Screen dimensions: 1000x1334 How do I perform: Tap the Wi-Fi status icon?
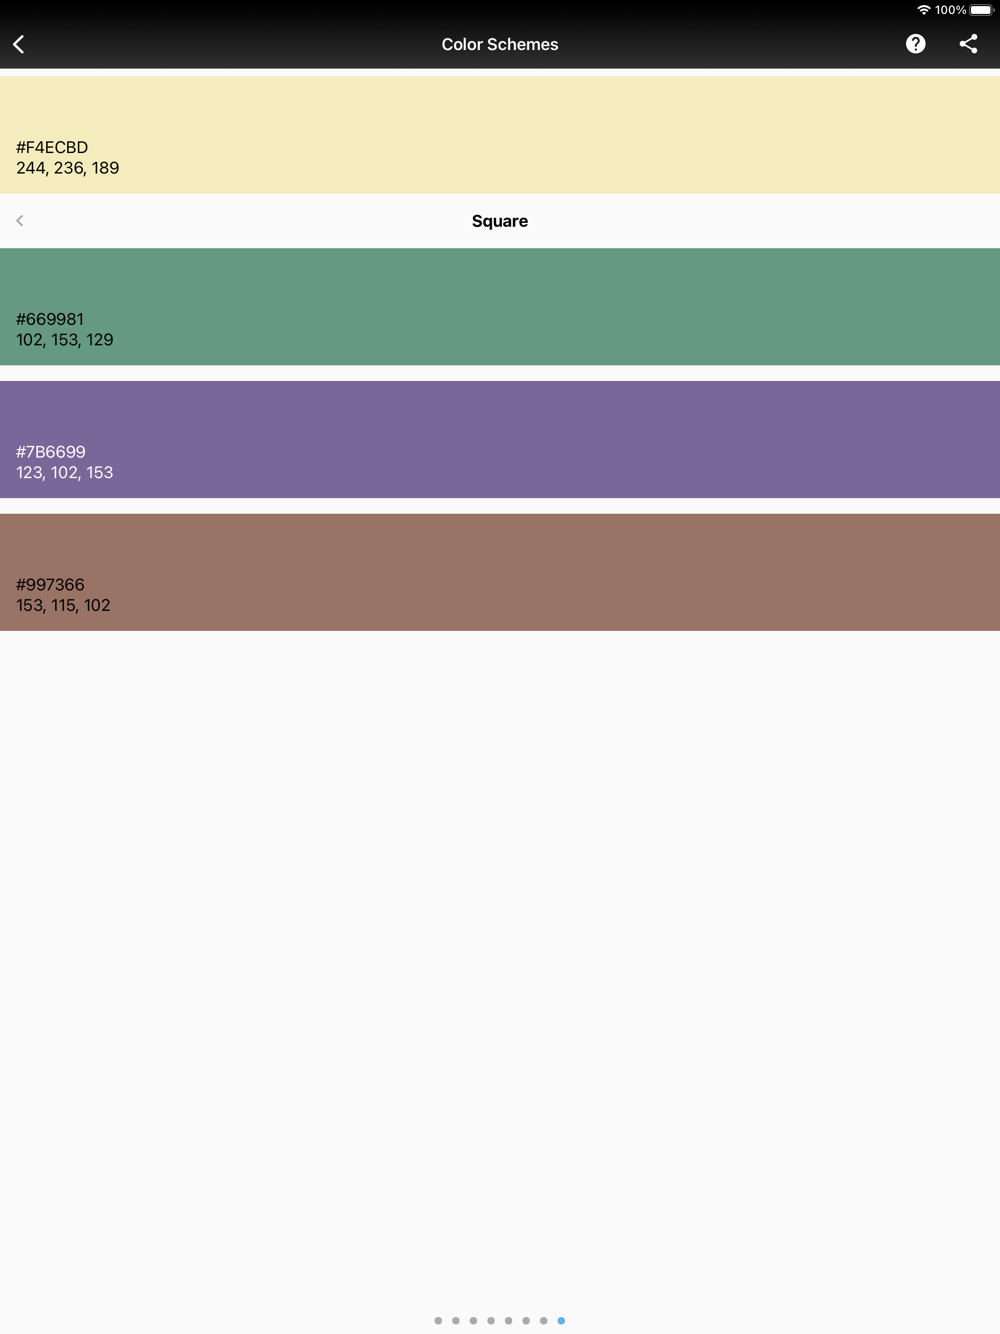coord(923,10)
